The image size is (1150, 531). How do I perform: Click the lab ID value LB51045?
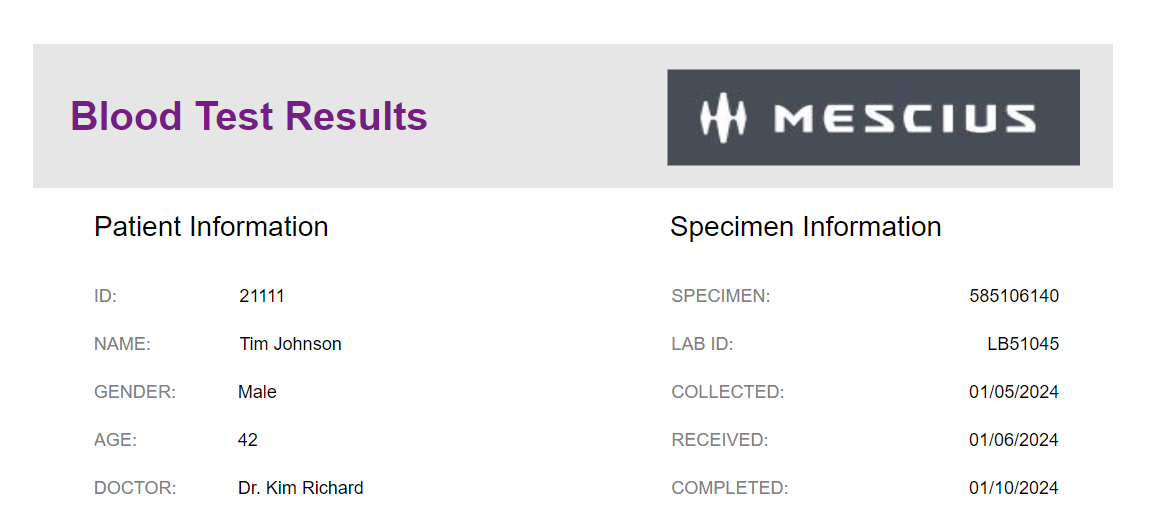coord(1023,344)
